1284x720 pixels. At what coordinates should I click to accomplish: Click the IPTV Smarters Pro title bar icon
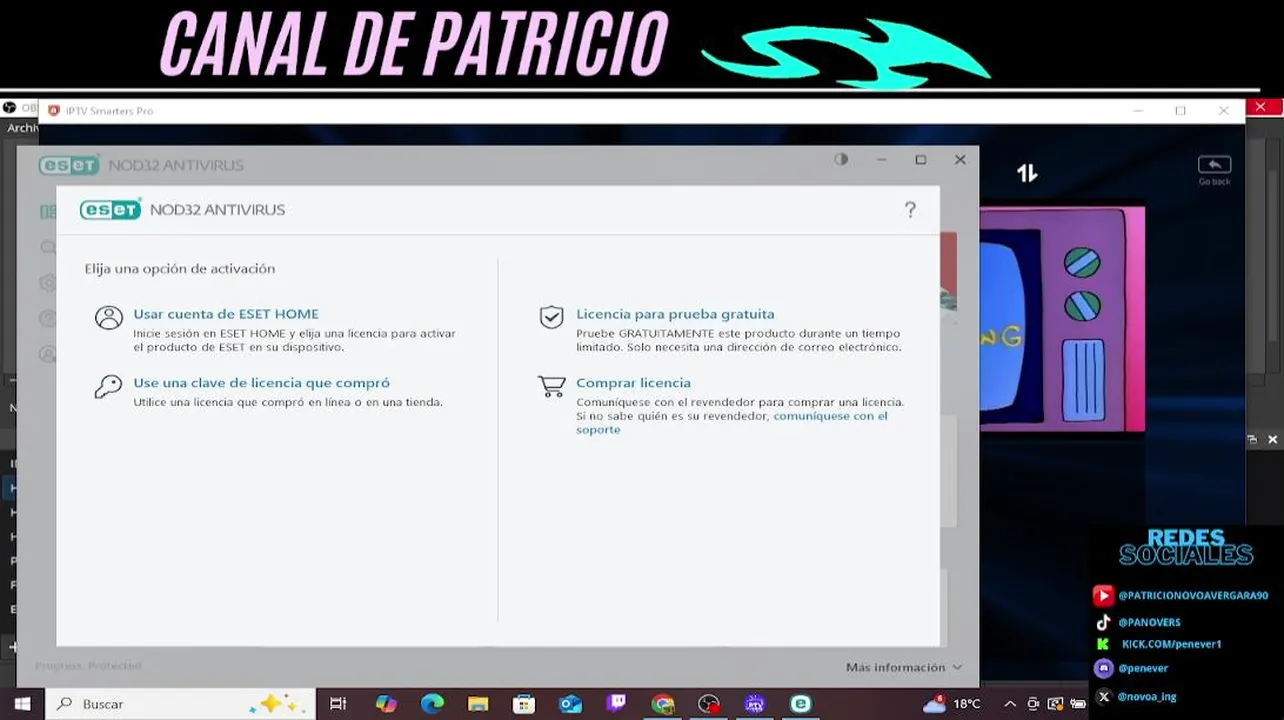coord(54,111)
